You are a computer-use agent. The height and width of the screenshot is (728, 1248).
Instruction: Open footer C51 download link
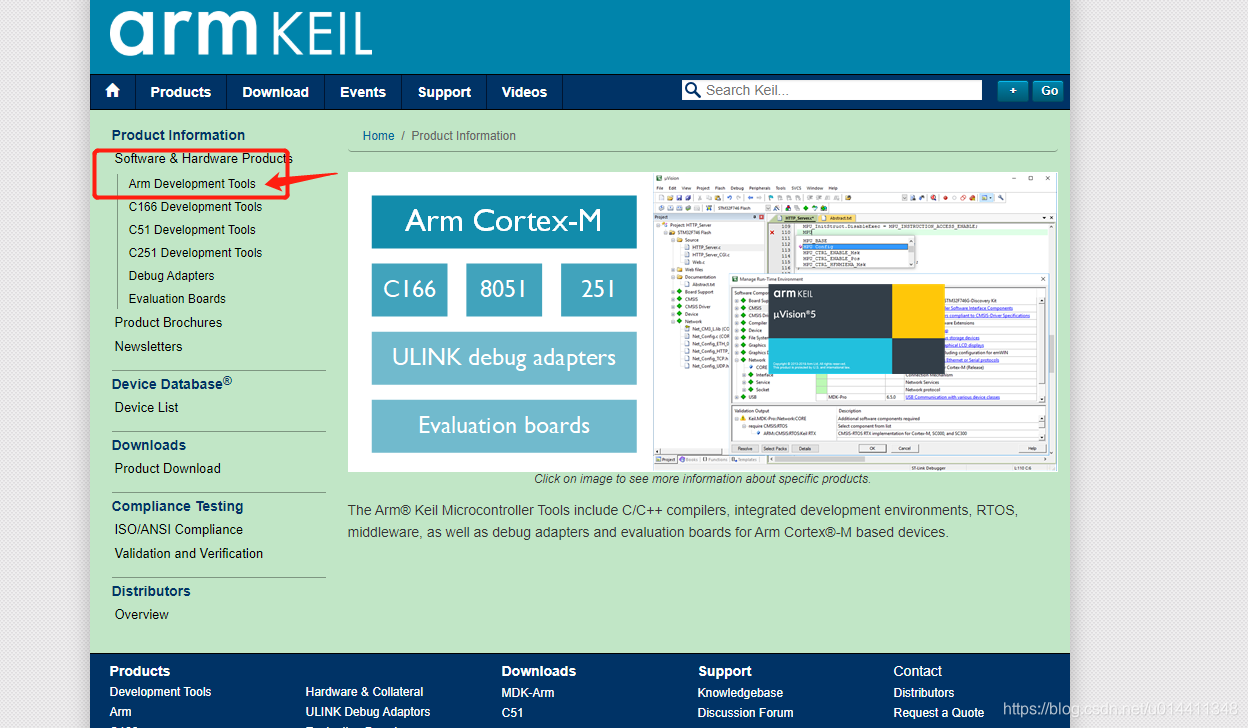tap(511, 713)
